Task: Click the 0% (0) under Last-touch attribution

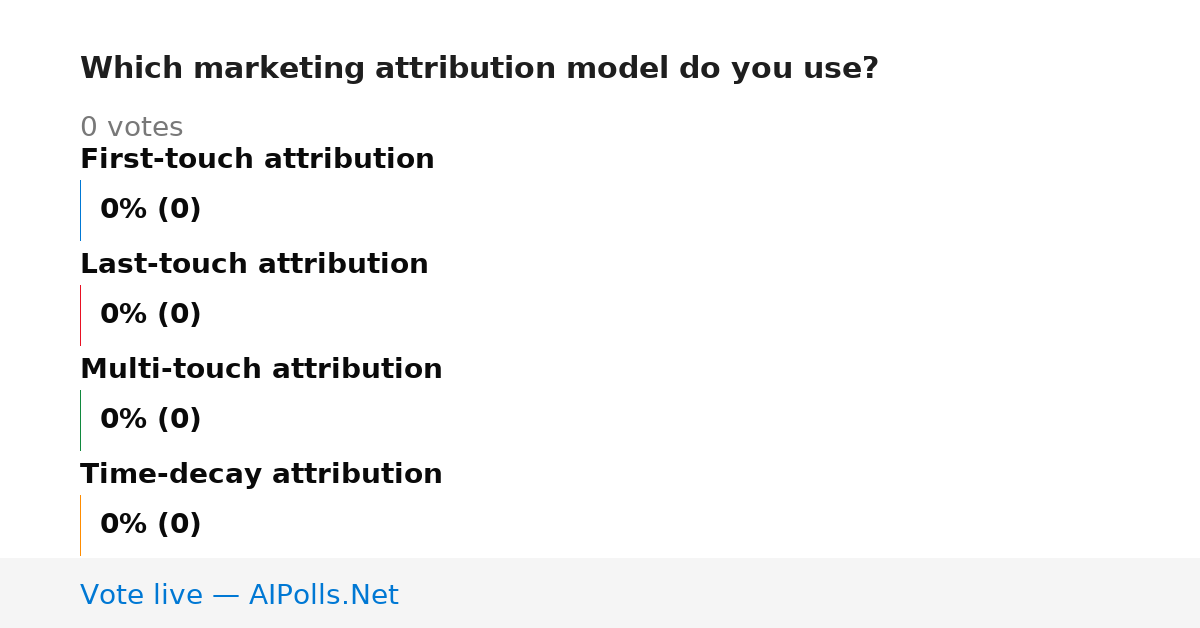Action: tap(151, 315)
